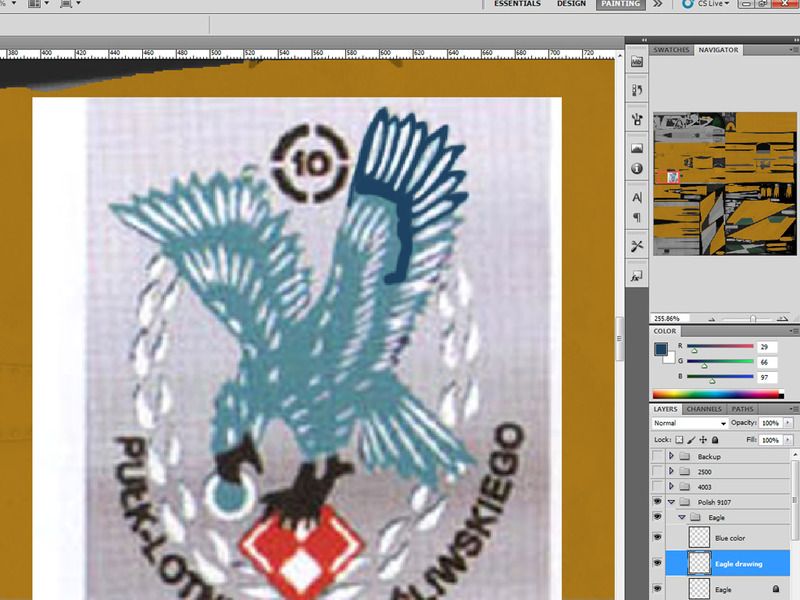
Task: Click the lock all icon in Layers
Action: click(715, 440)
